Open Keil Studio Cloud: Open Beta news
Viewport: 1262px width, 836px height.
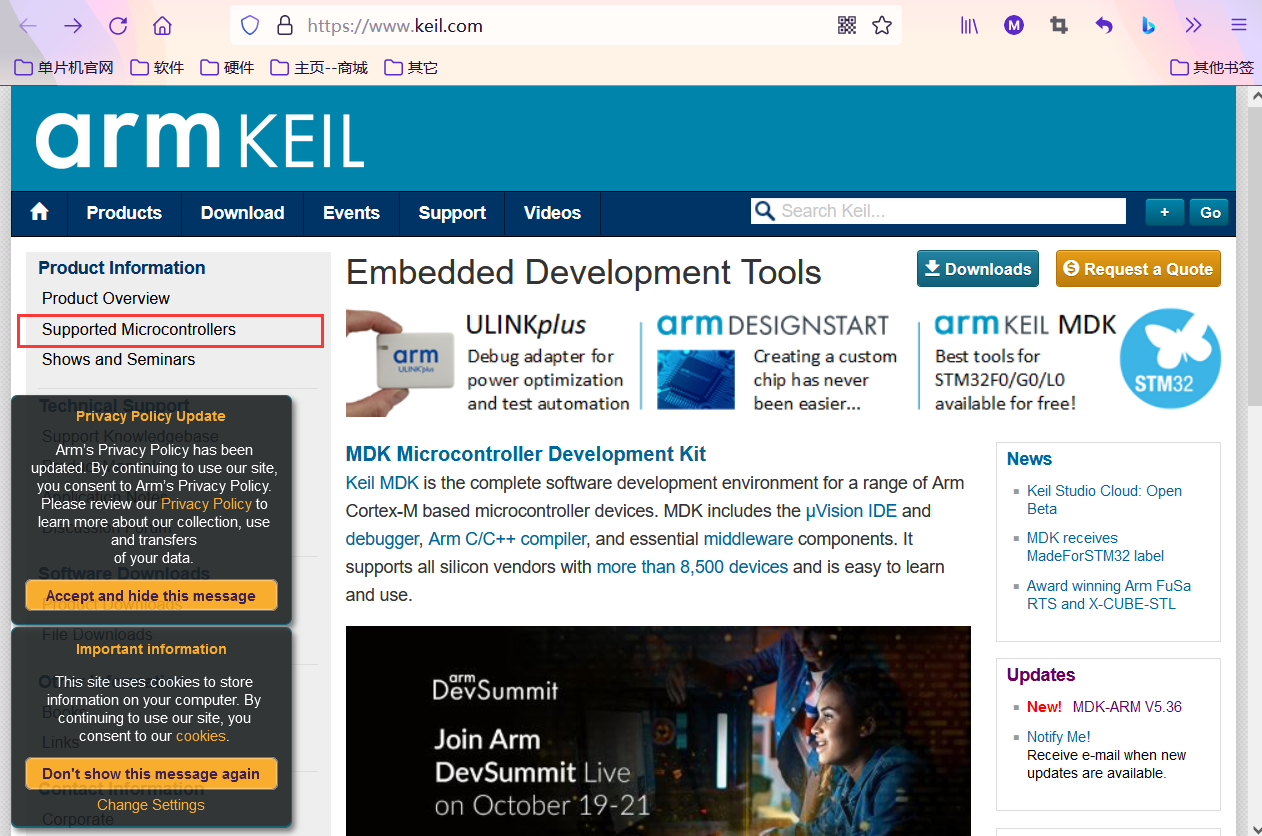coord(1104,500)
